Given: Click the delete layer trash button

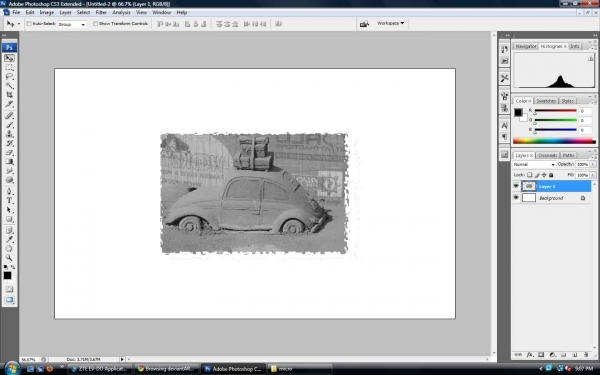Looking at the screenshot, I should (x=585, y=355).
